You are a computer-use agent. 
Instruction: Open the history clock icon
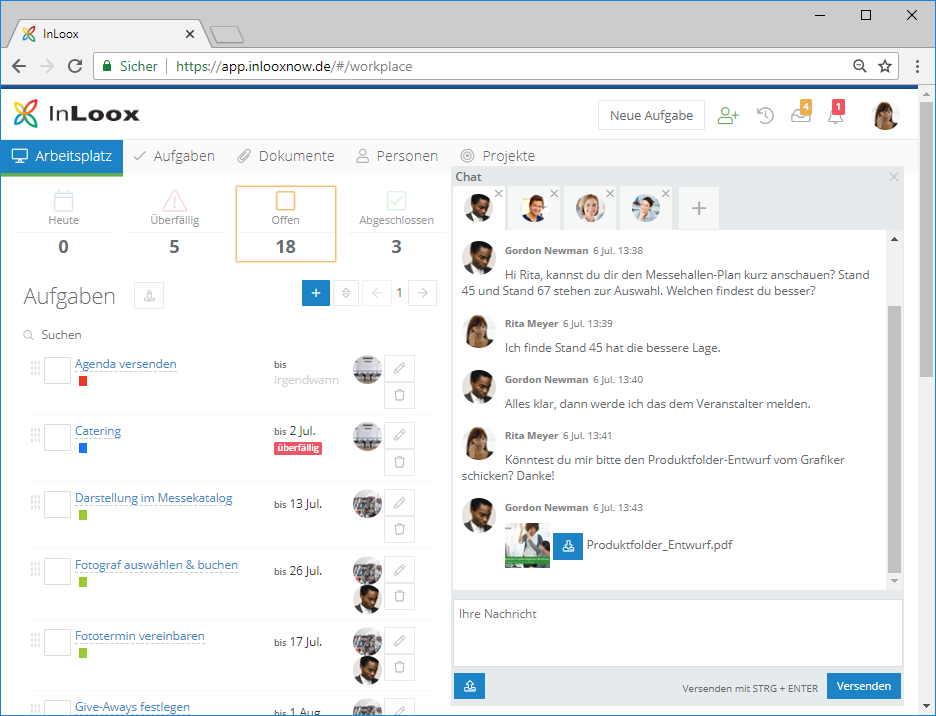point(765,115)
